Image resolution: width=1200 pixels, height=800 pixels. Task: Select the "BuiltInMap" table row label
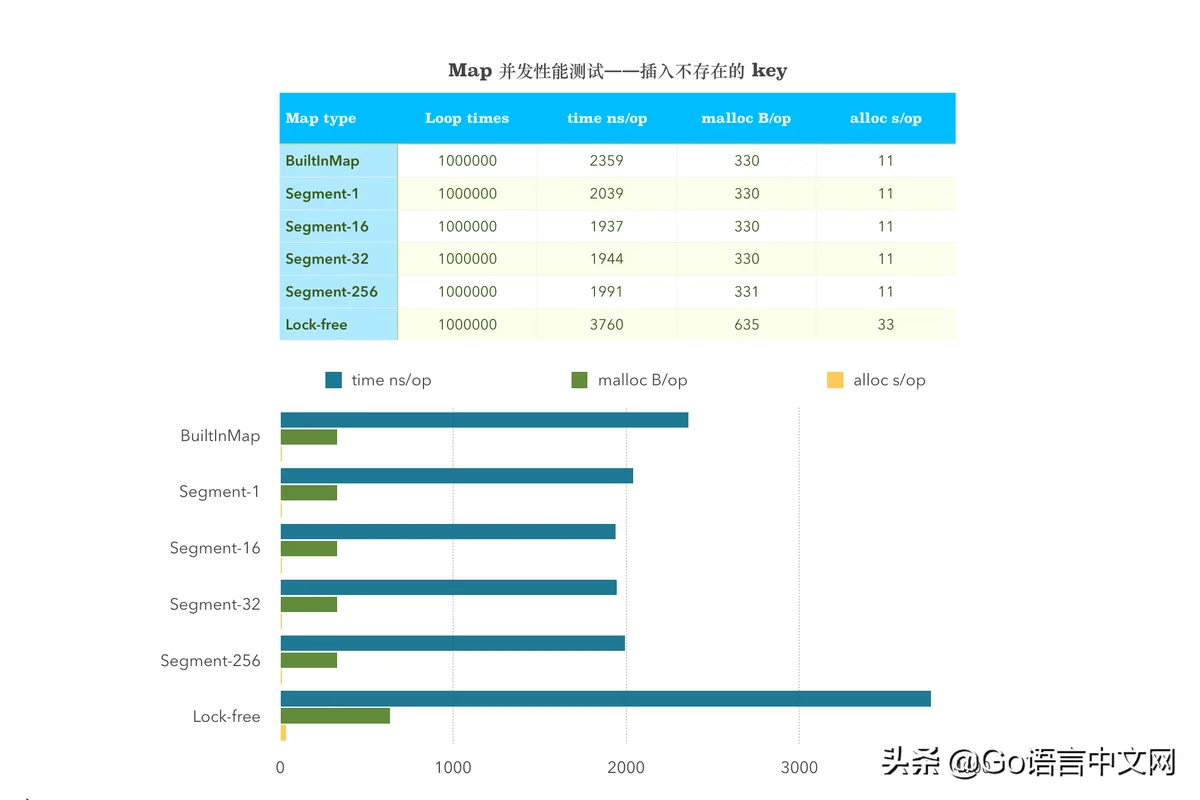[322, 161]
